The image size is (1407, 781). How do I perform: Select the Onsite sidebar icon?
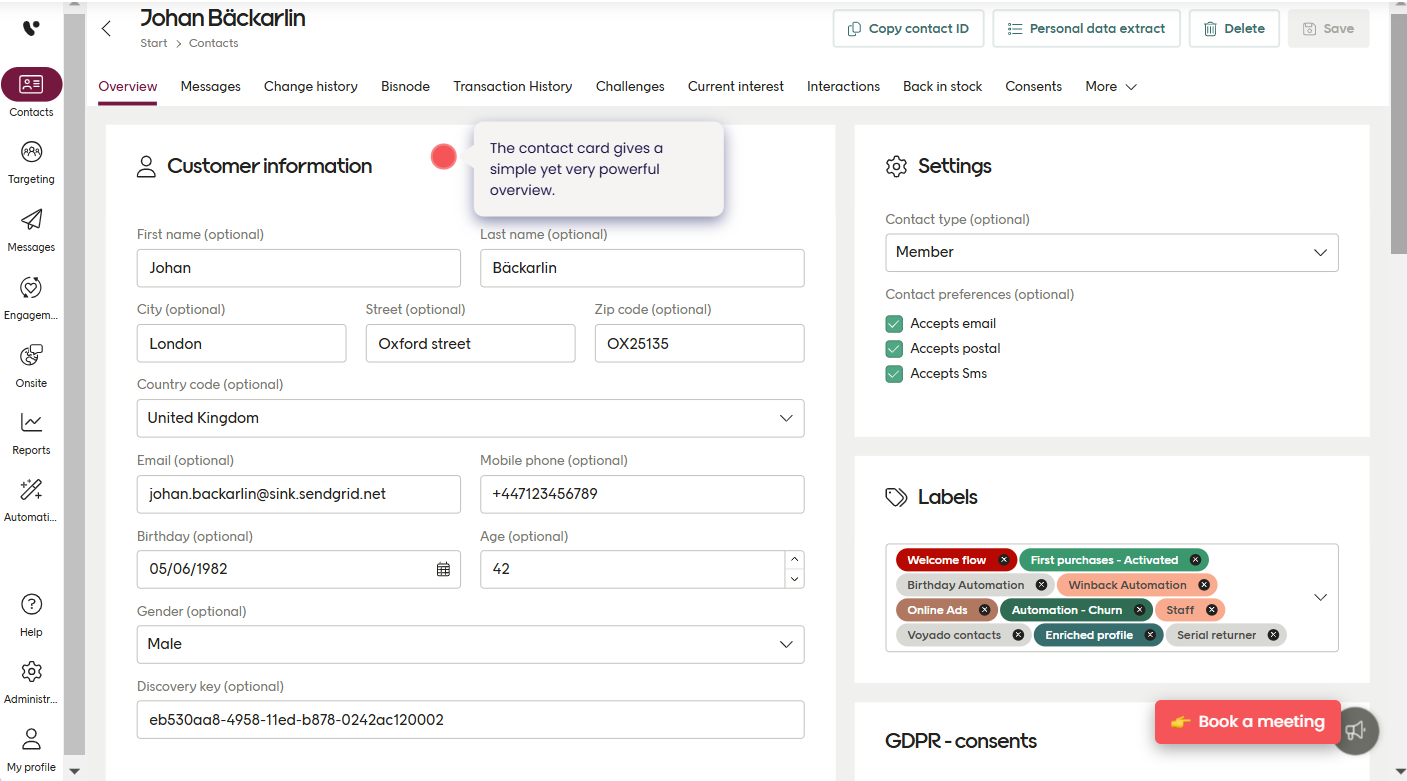[x=31, y=362]
